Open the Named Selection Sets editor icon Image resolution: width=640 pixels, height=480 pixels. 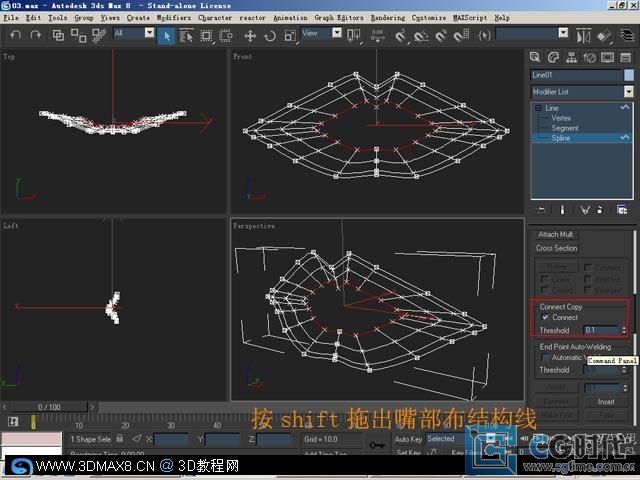[x=484, y=36]
